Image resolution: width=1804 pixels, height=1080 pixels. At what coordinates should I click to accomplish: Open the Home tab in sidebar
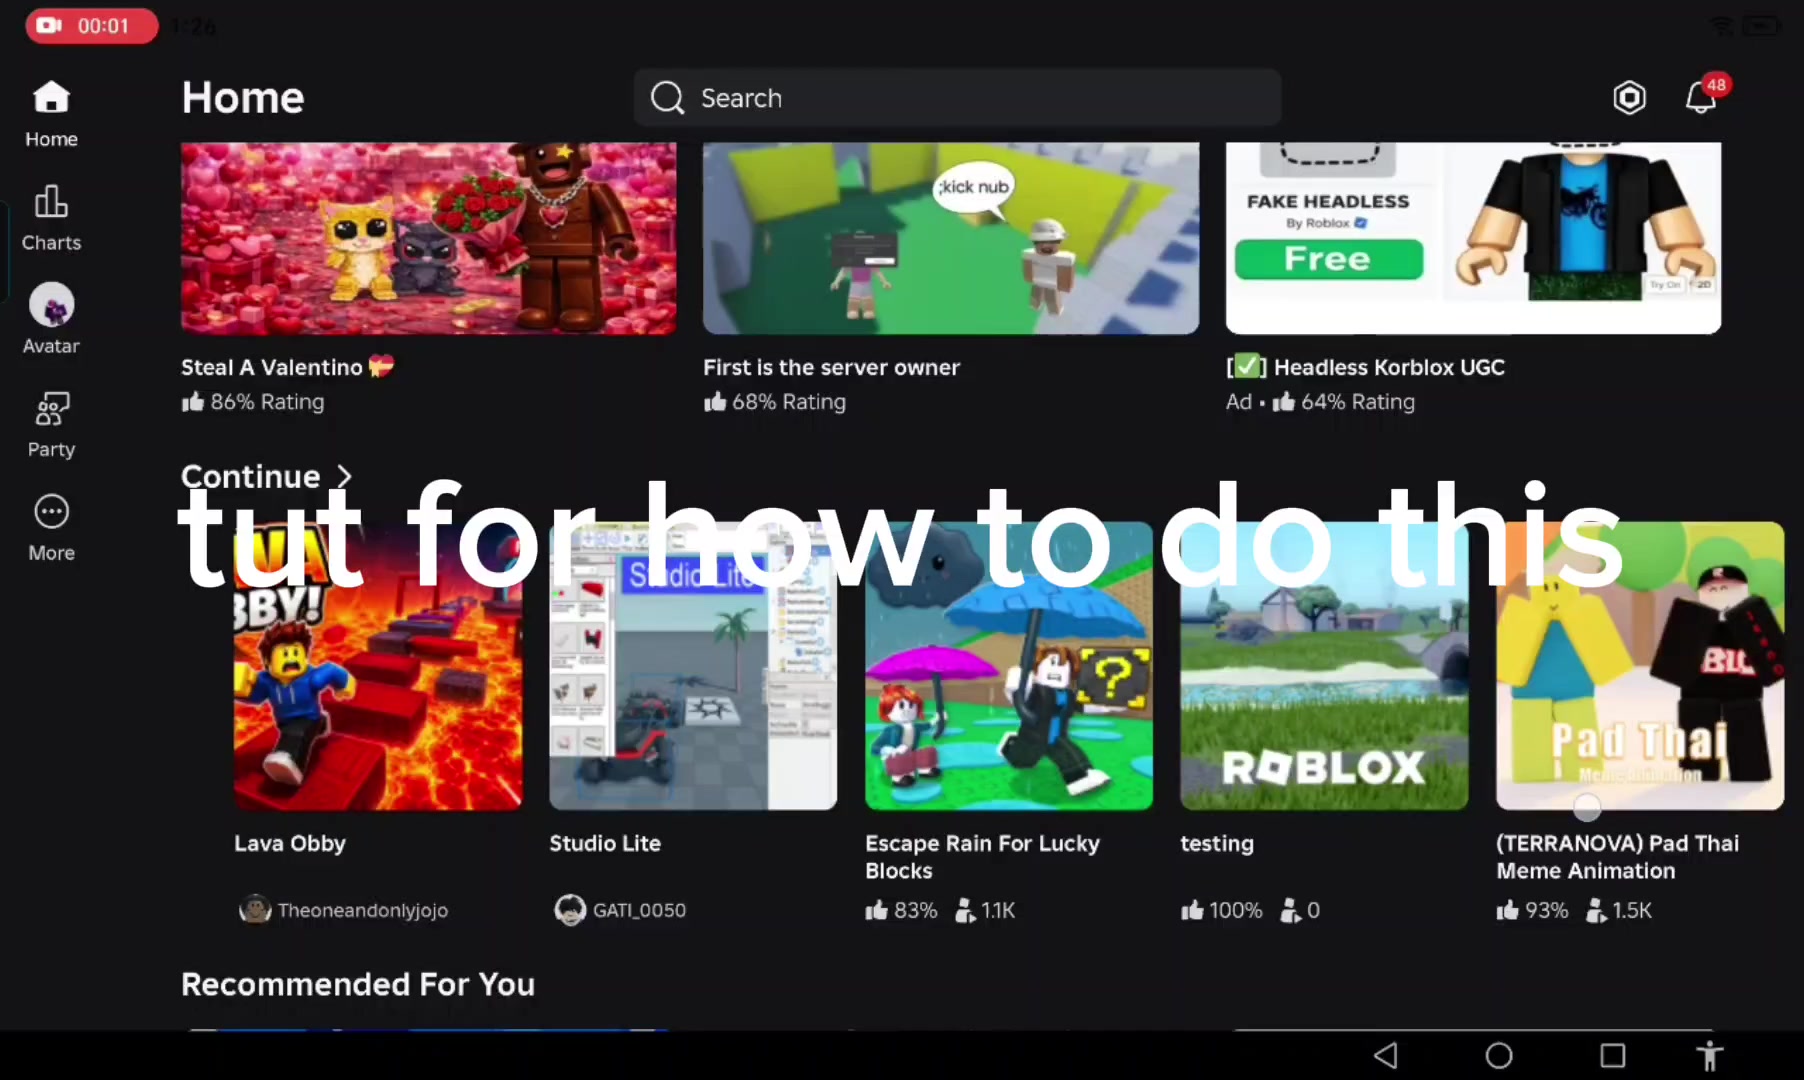tap(51, 115)
